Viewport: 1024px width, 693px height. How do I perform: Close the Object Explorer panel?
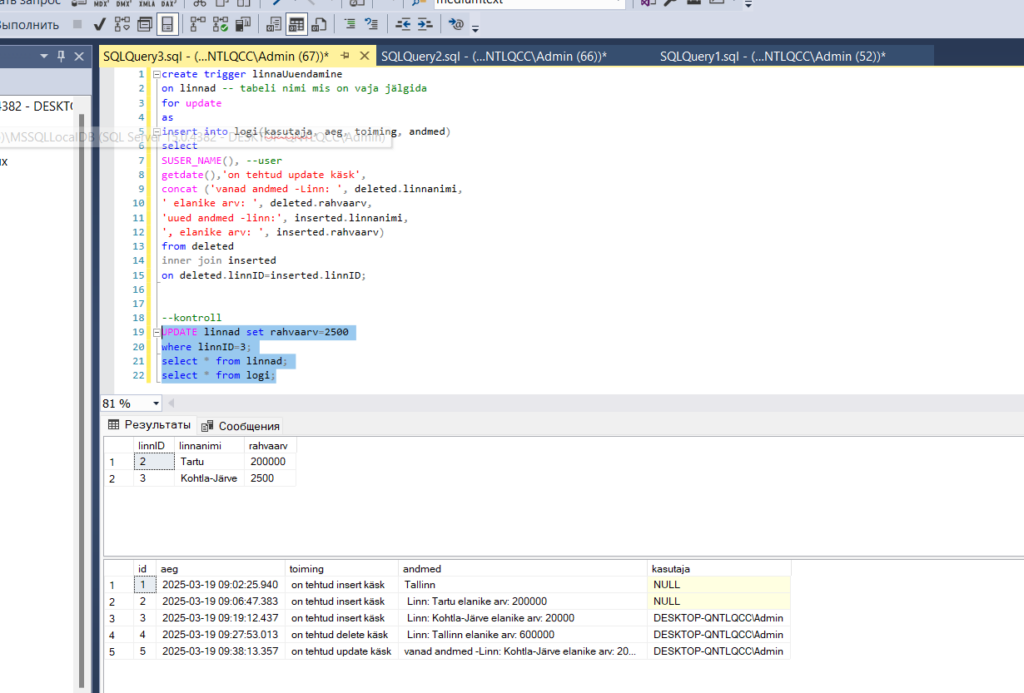tap(79, 56)
